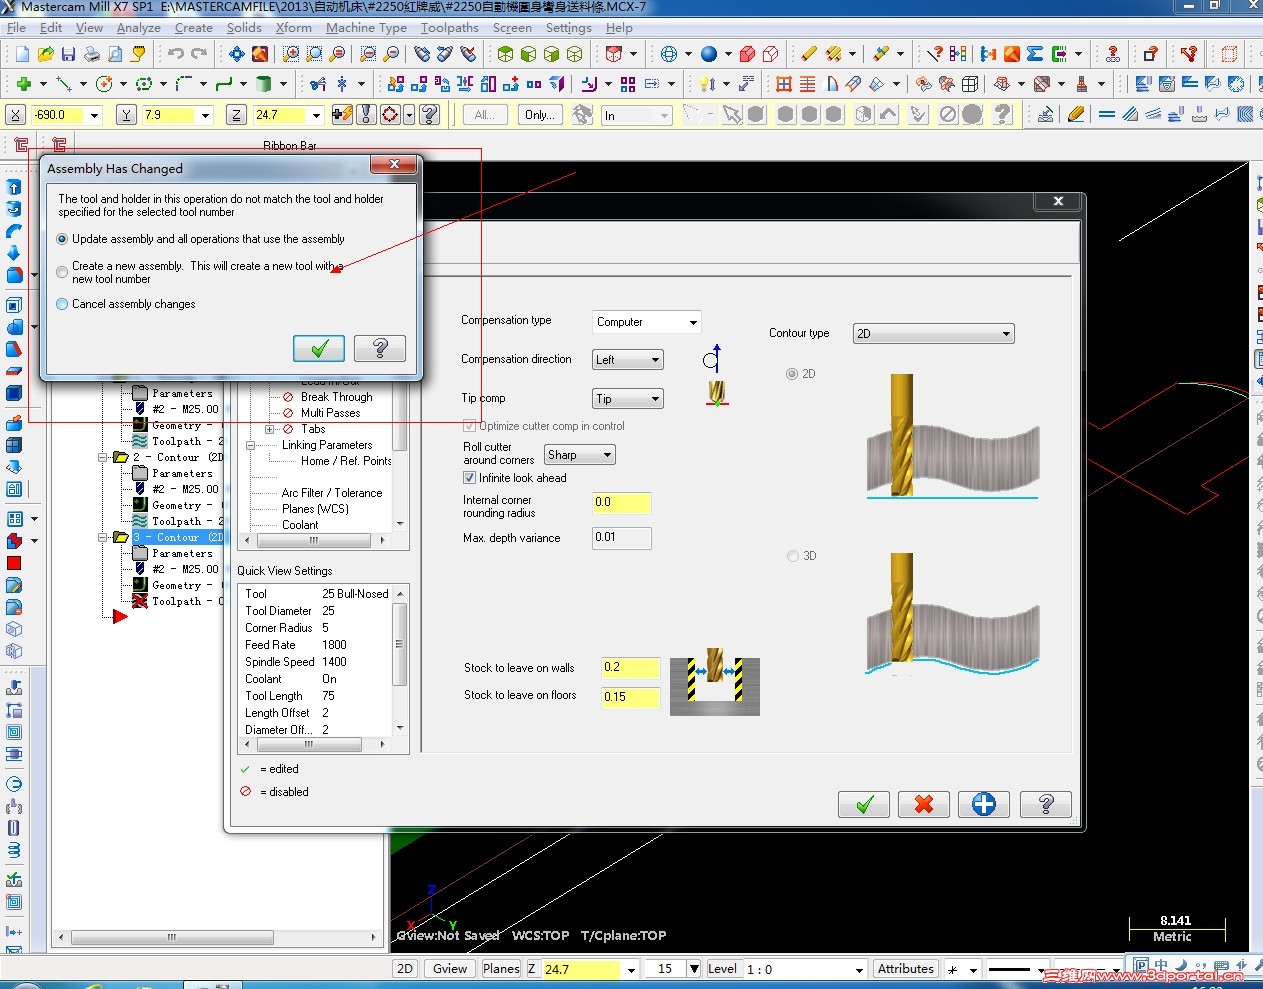The width and height of the screenshot is (1263, 989).
Task: Open the Analyze menu
Action: (139, 28)
